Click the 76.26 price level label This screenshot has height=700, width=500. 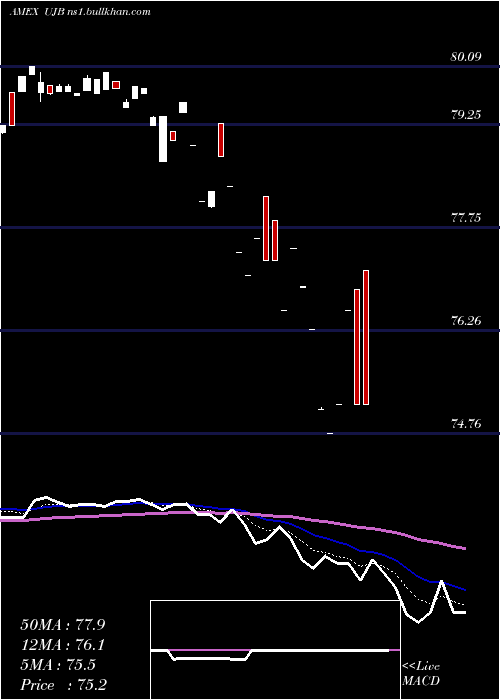(466, 321)
